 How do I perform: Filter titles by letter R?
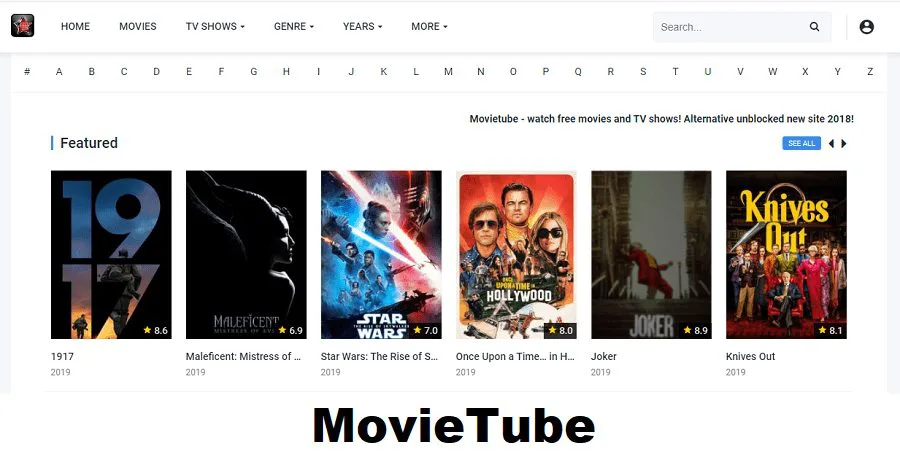pyautogui.click(x=610, y=72)
